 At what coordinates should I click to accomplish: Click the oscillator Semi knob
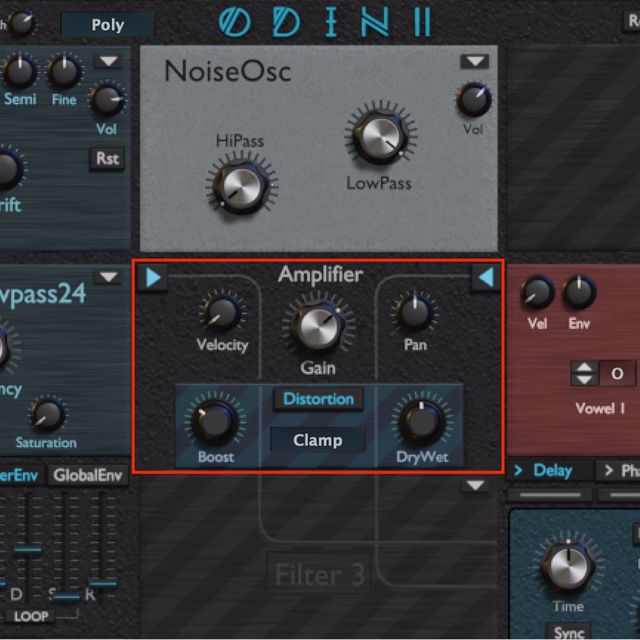20,71
